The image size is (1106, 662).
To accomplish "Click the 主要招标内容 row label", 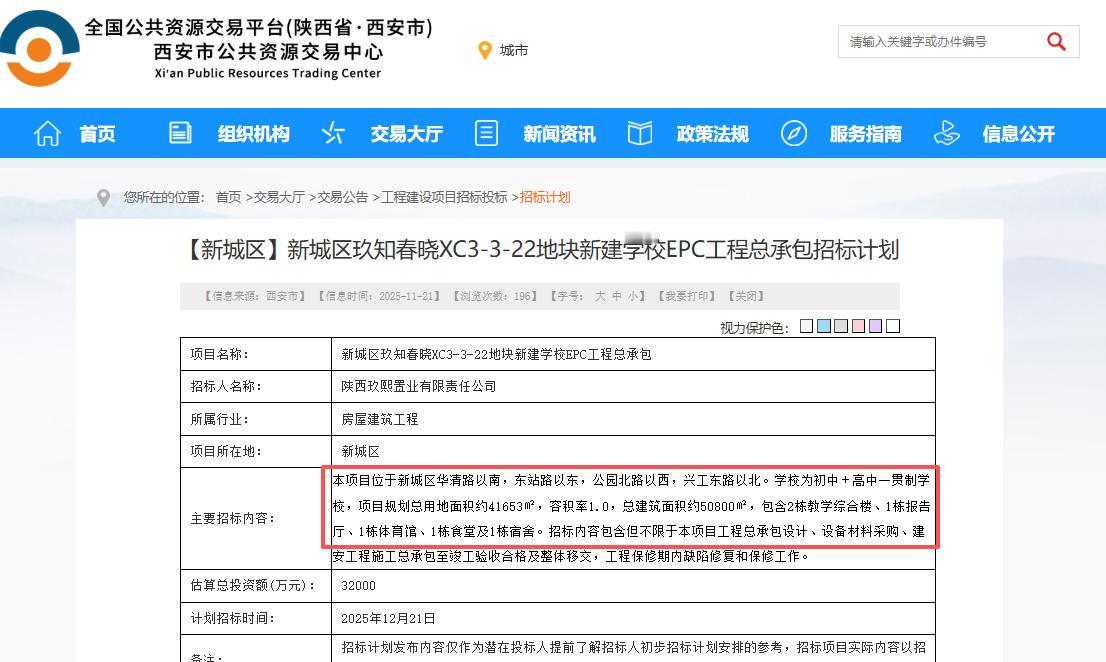I will [232, 518].
